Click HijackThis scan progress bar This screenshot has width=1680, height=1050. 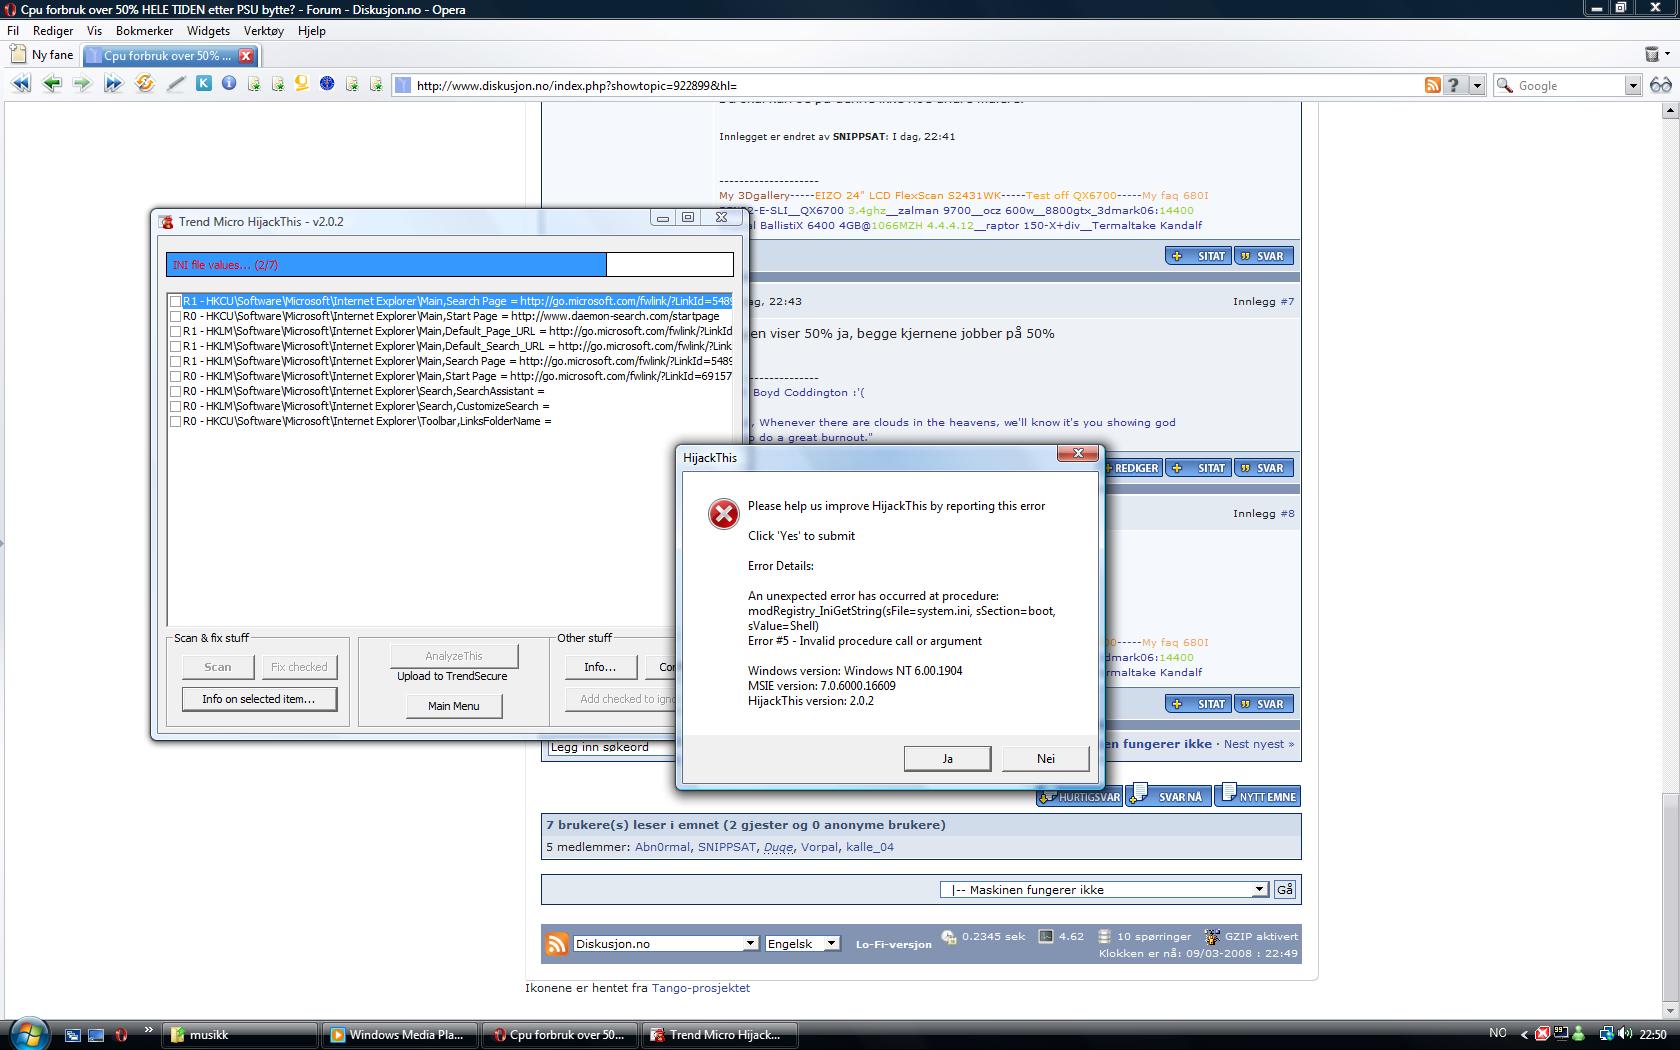click(x=450, y=265)
